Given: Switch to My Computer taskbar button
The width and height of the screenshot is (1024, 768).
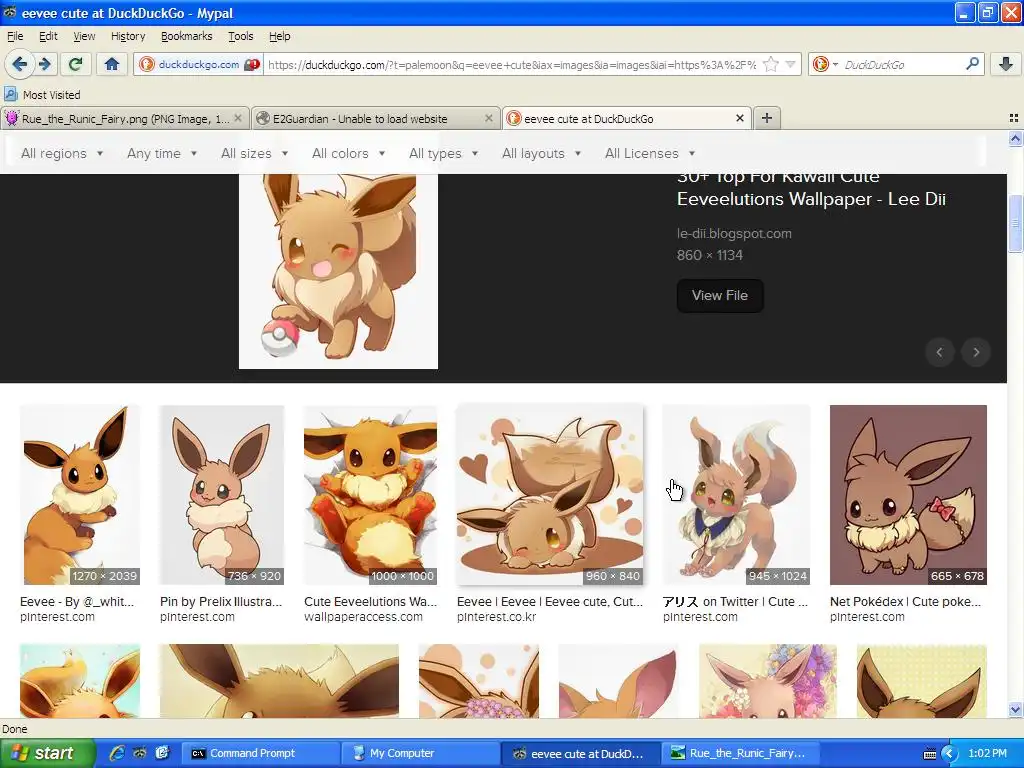Looking at the screenshot, I should click(420, 753).
